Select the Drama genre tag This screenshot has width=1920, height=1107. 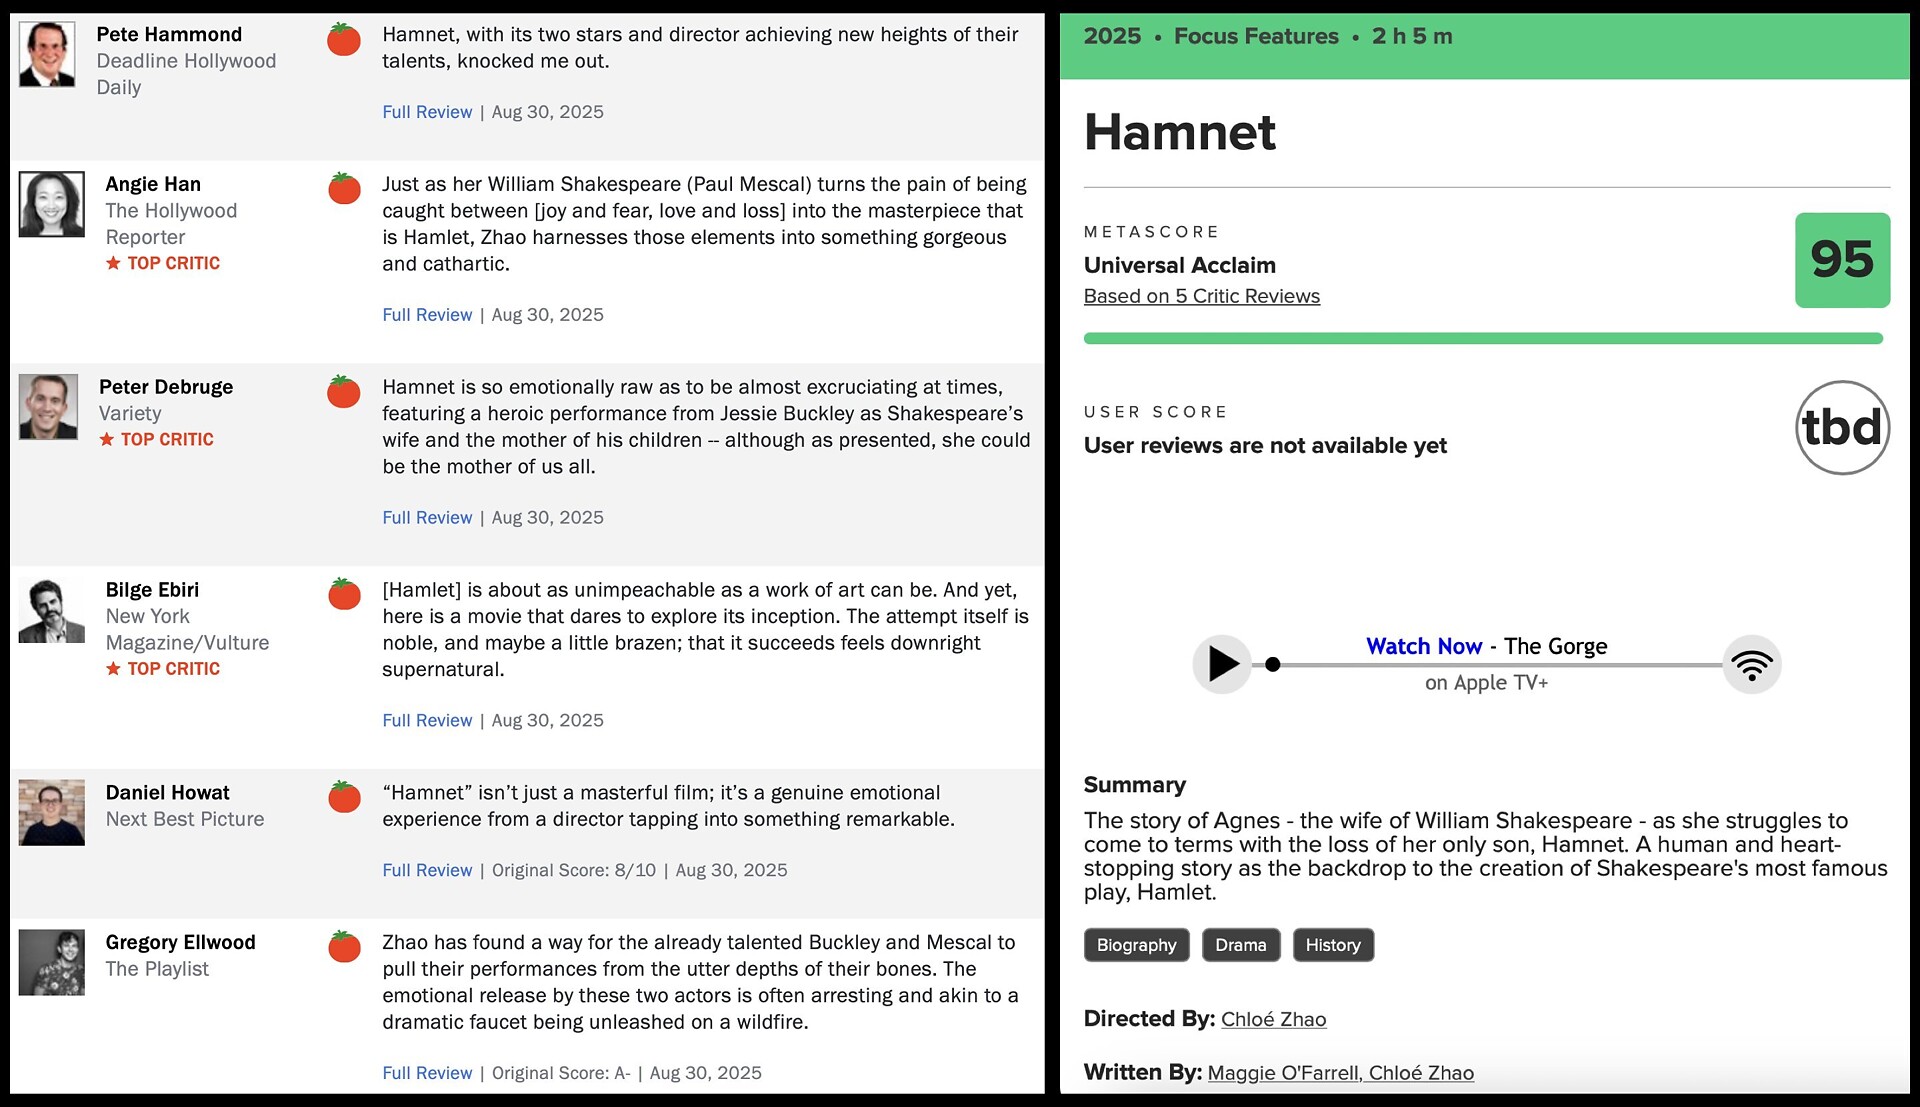(x=1240, y=945)
